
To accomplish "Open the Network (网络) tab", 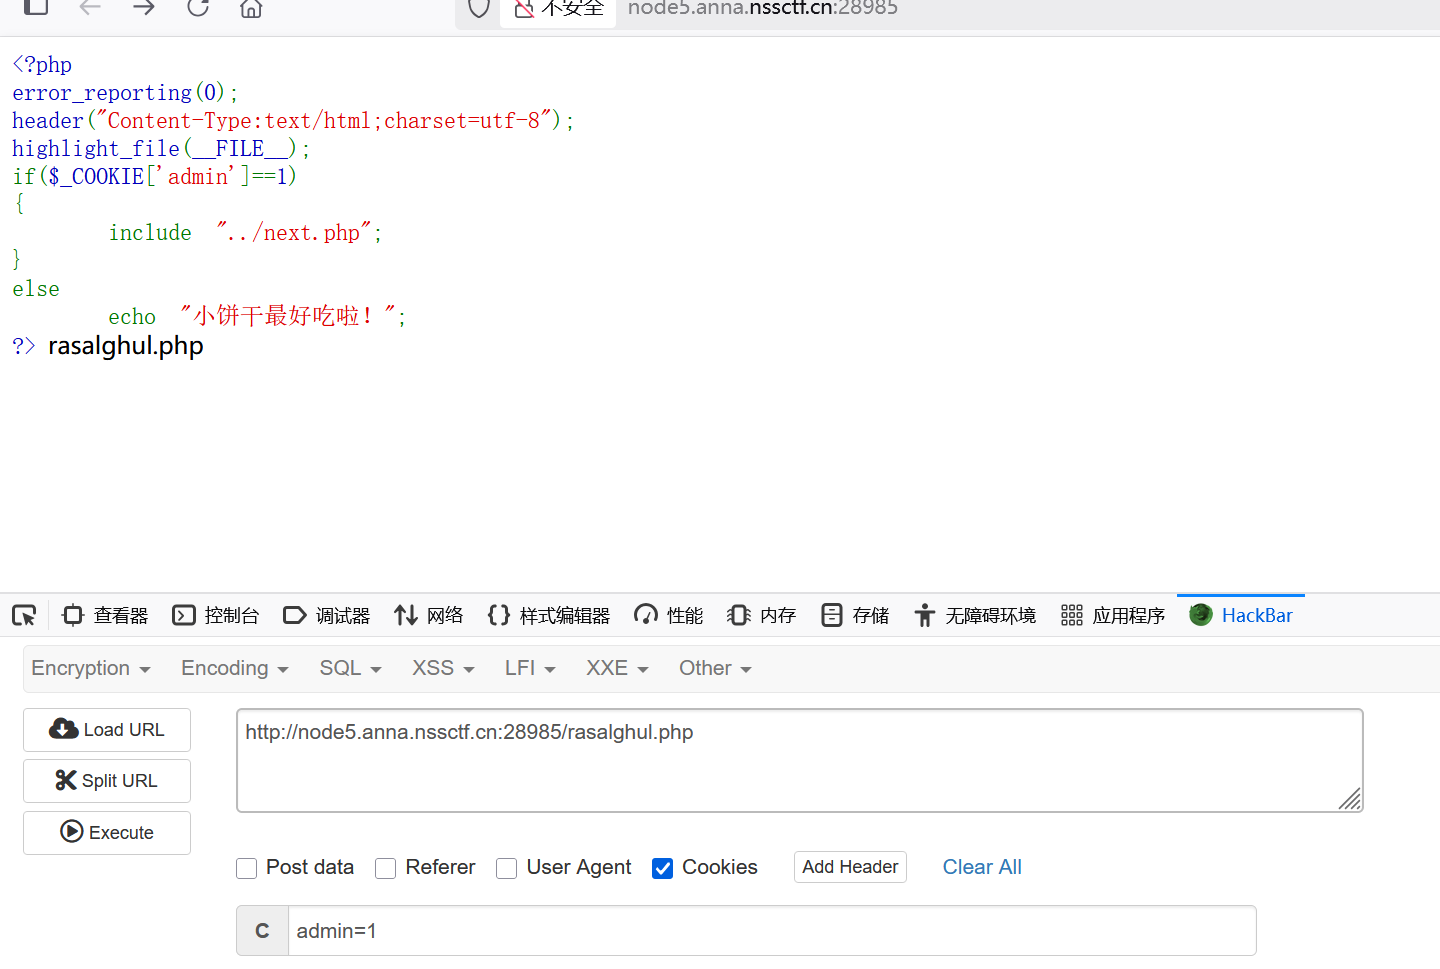I will coord(429,615).
